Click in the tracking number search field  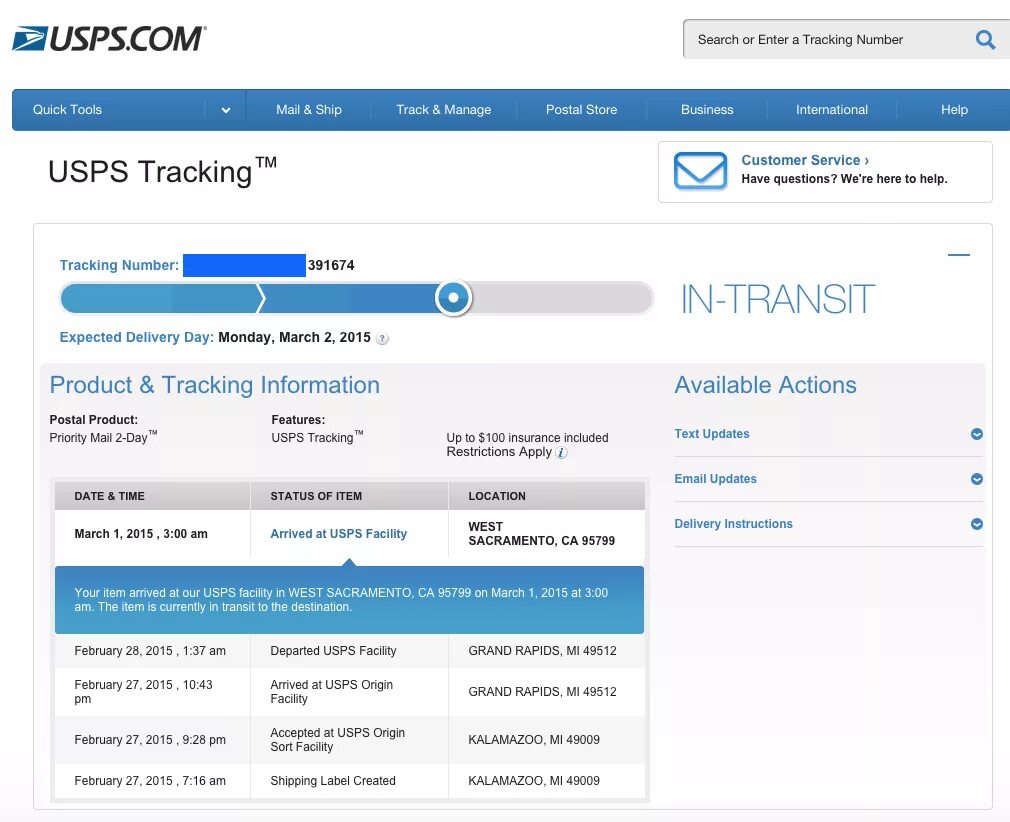pyautogui.click(x=828, y=39)
